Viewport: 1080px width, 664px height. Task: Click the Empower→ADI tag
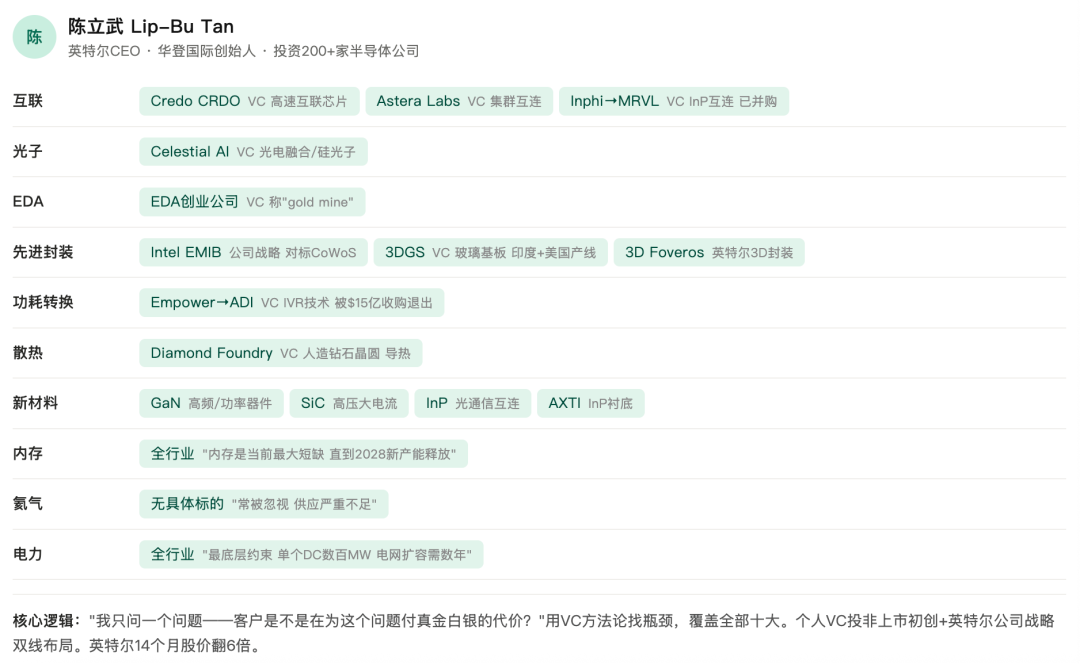click(291, 302)
